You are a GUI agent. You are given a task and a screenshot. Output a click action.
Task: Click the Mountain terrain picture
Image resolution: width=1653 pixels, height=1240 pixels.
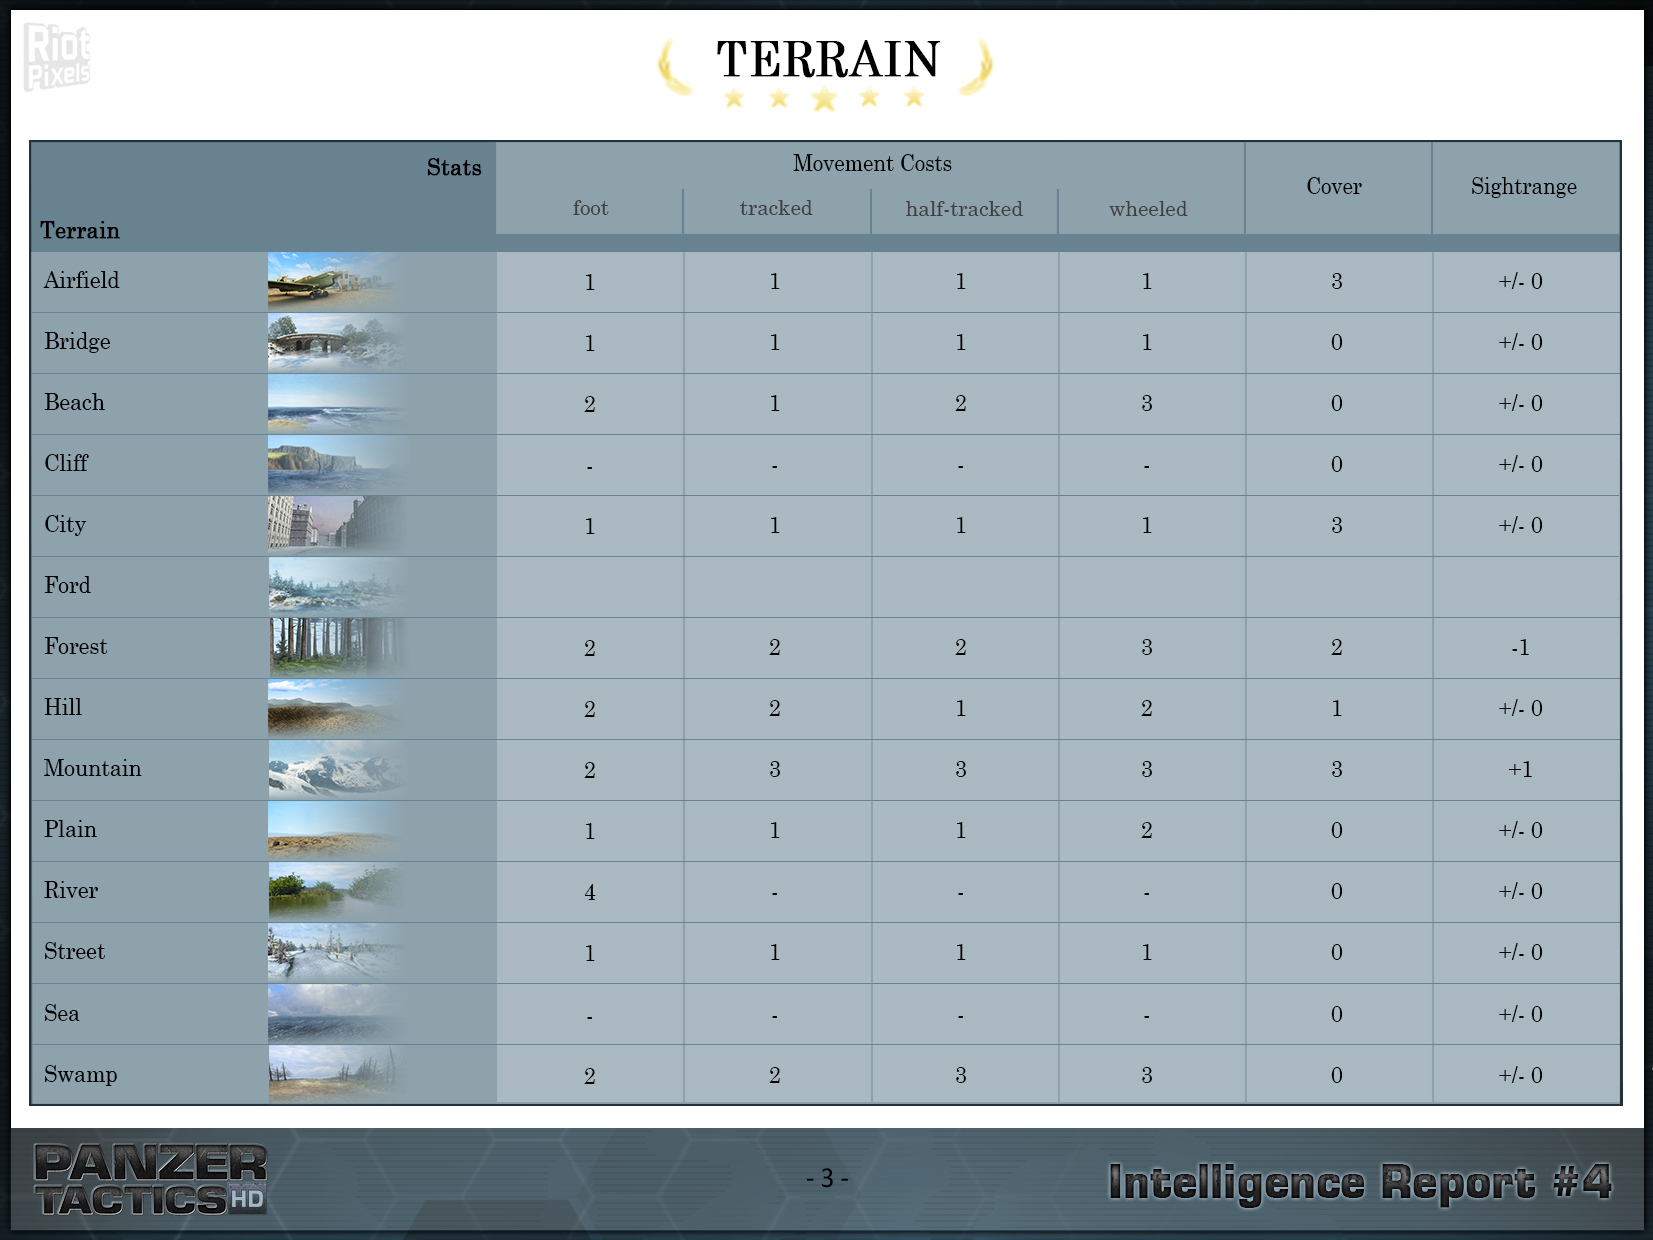[x=335, y=769]
